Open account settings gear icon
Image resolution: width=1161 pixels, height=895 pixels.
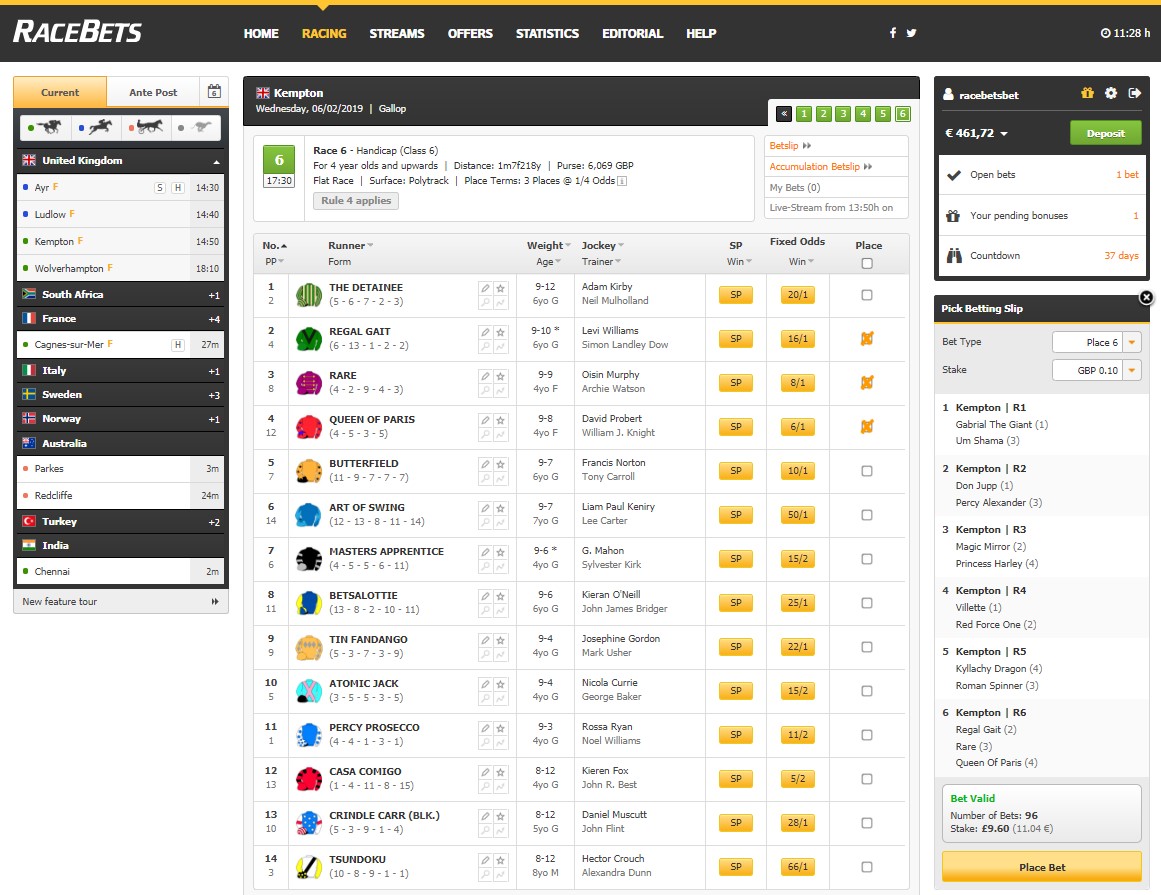click(1111, 93)
